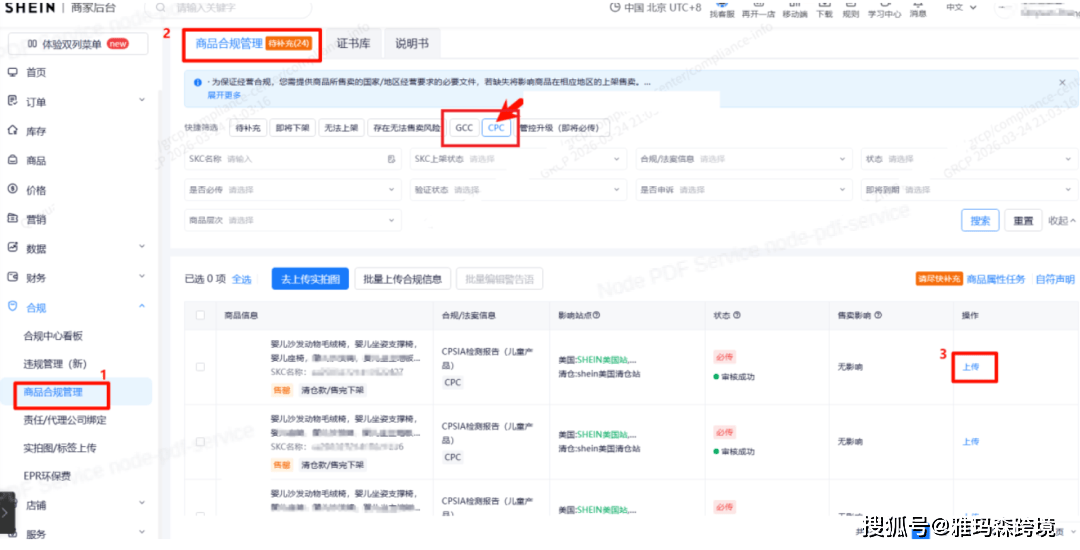Collapse the 合规 sidebar section chevron

click(142, 306)
